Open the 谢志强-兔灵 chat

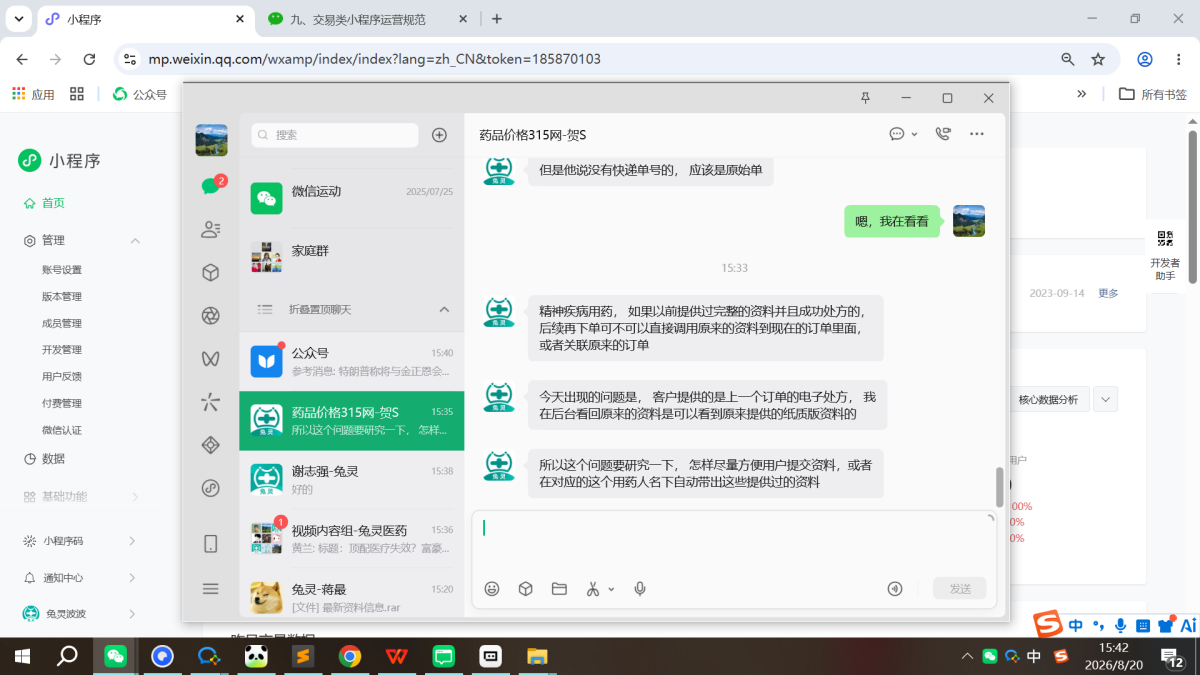click(352, 480)
